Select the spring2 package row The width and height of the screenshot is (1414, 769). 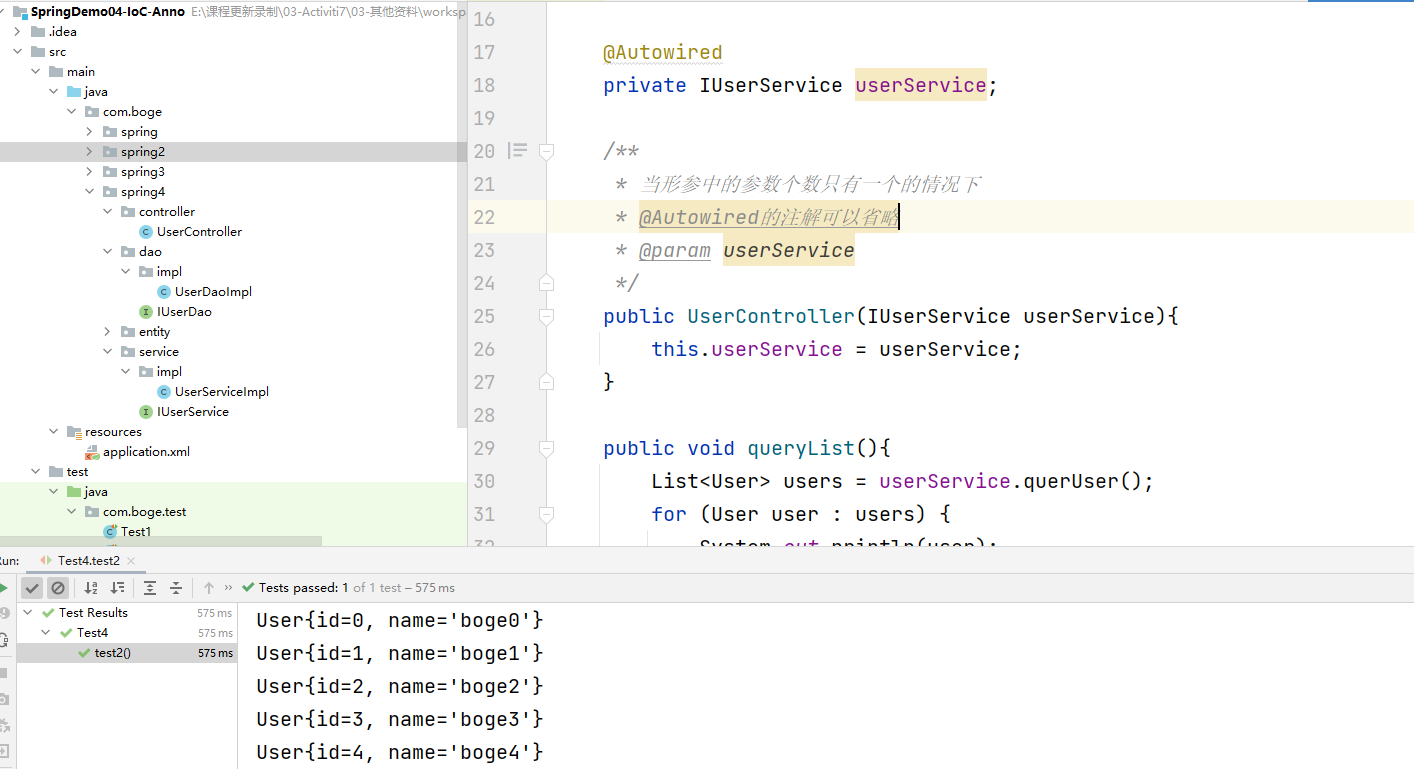pos(233,152)
